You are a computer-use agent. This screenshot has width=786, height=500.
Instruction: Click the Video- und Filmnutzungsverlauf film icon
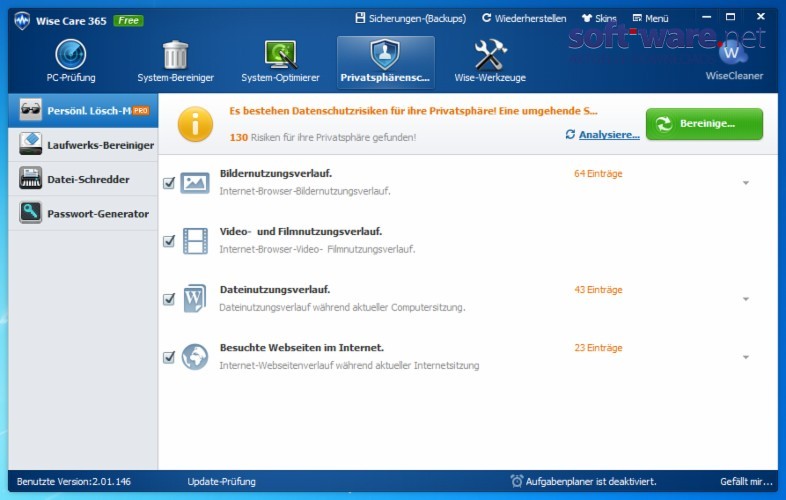tap(195, 241)
